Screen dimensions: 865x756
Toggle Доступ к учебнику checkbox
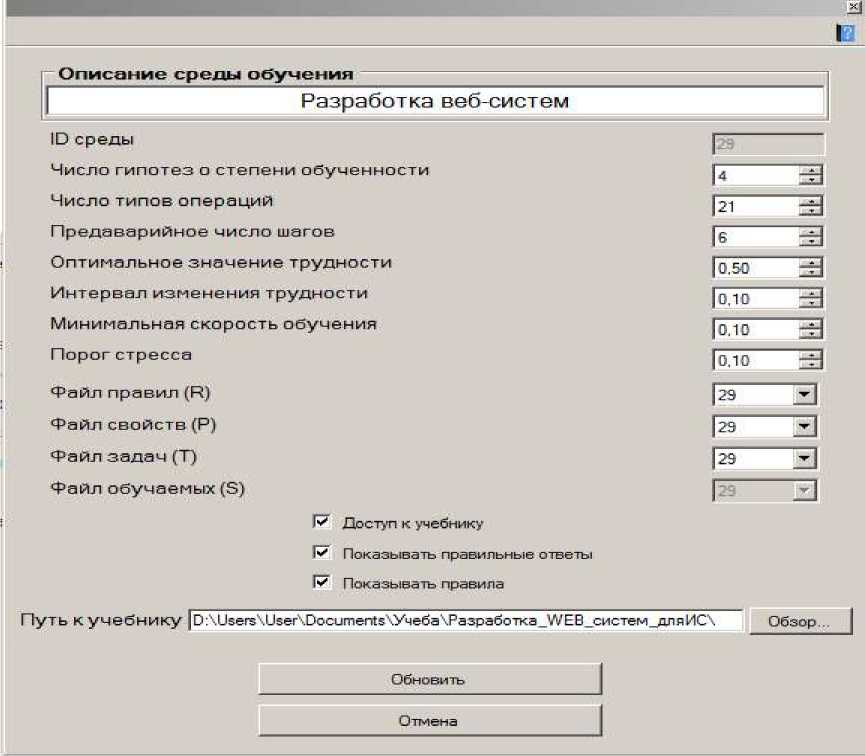point(321,521)
